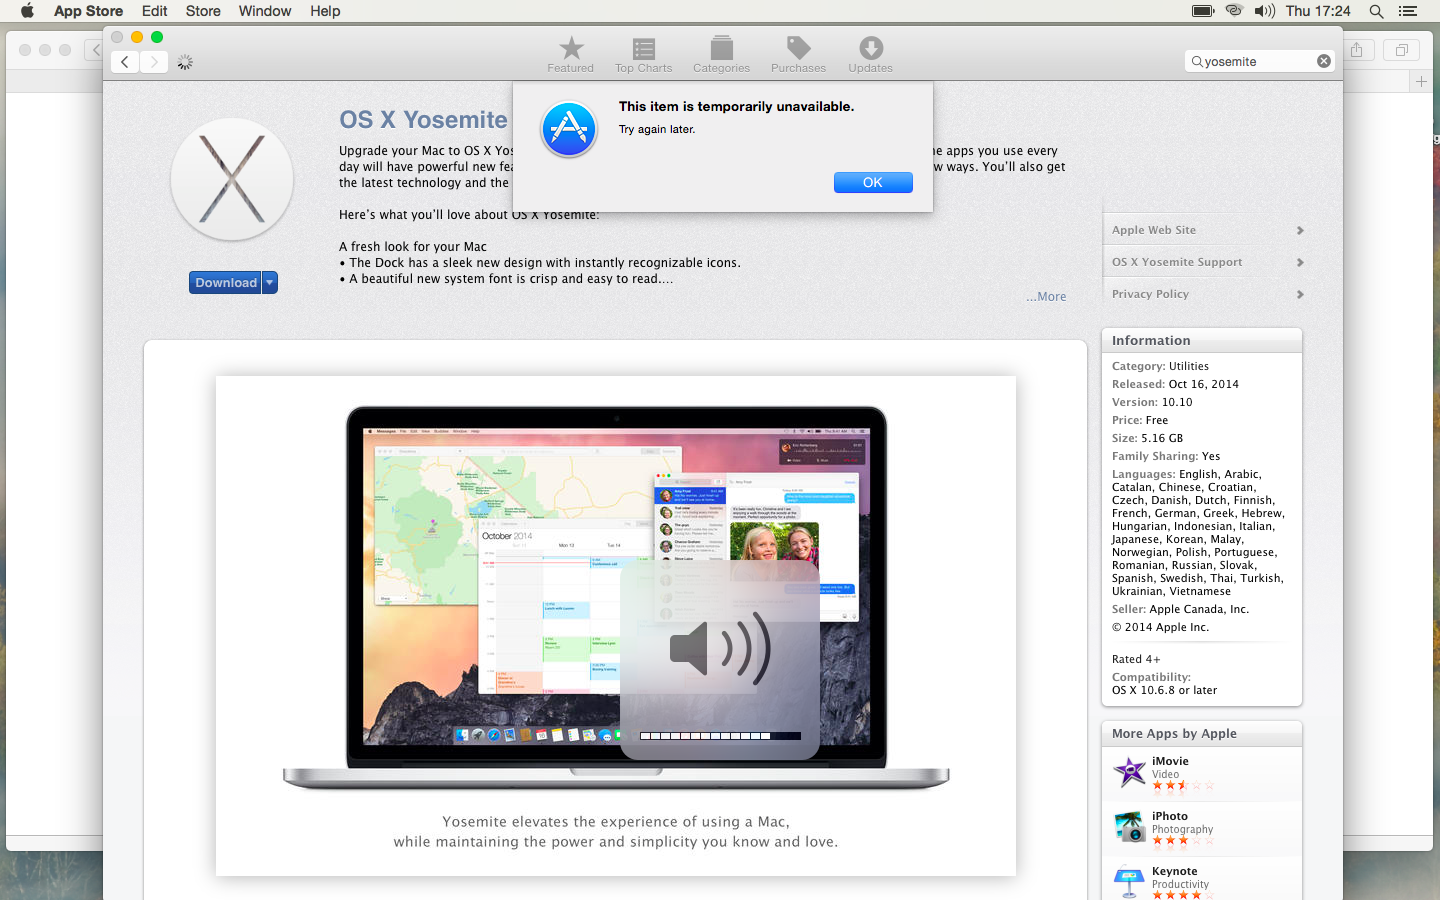
Task: Open the Categories section
Action: click(721, 55)
